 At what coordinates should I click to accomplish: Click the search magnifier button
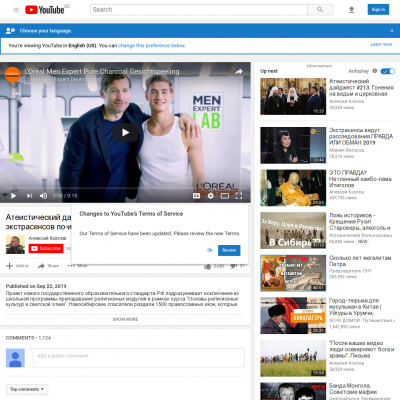pyautogui.click(x=320, y=10)
